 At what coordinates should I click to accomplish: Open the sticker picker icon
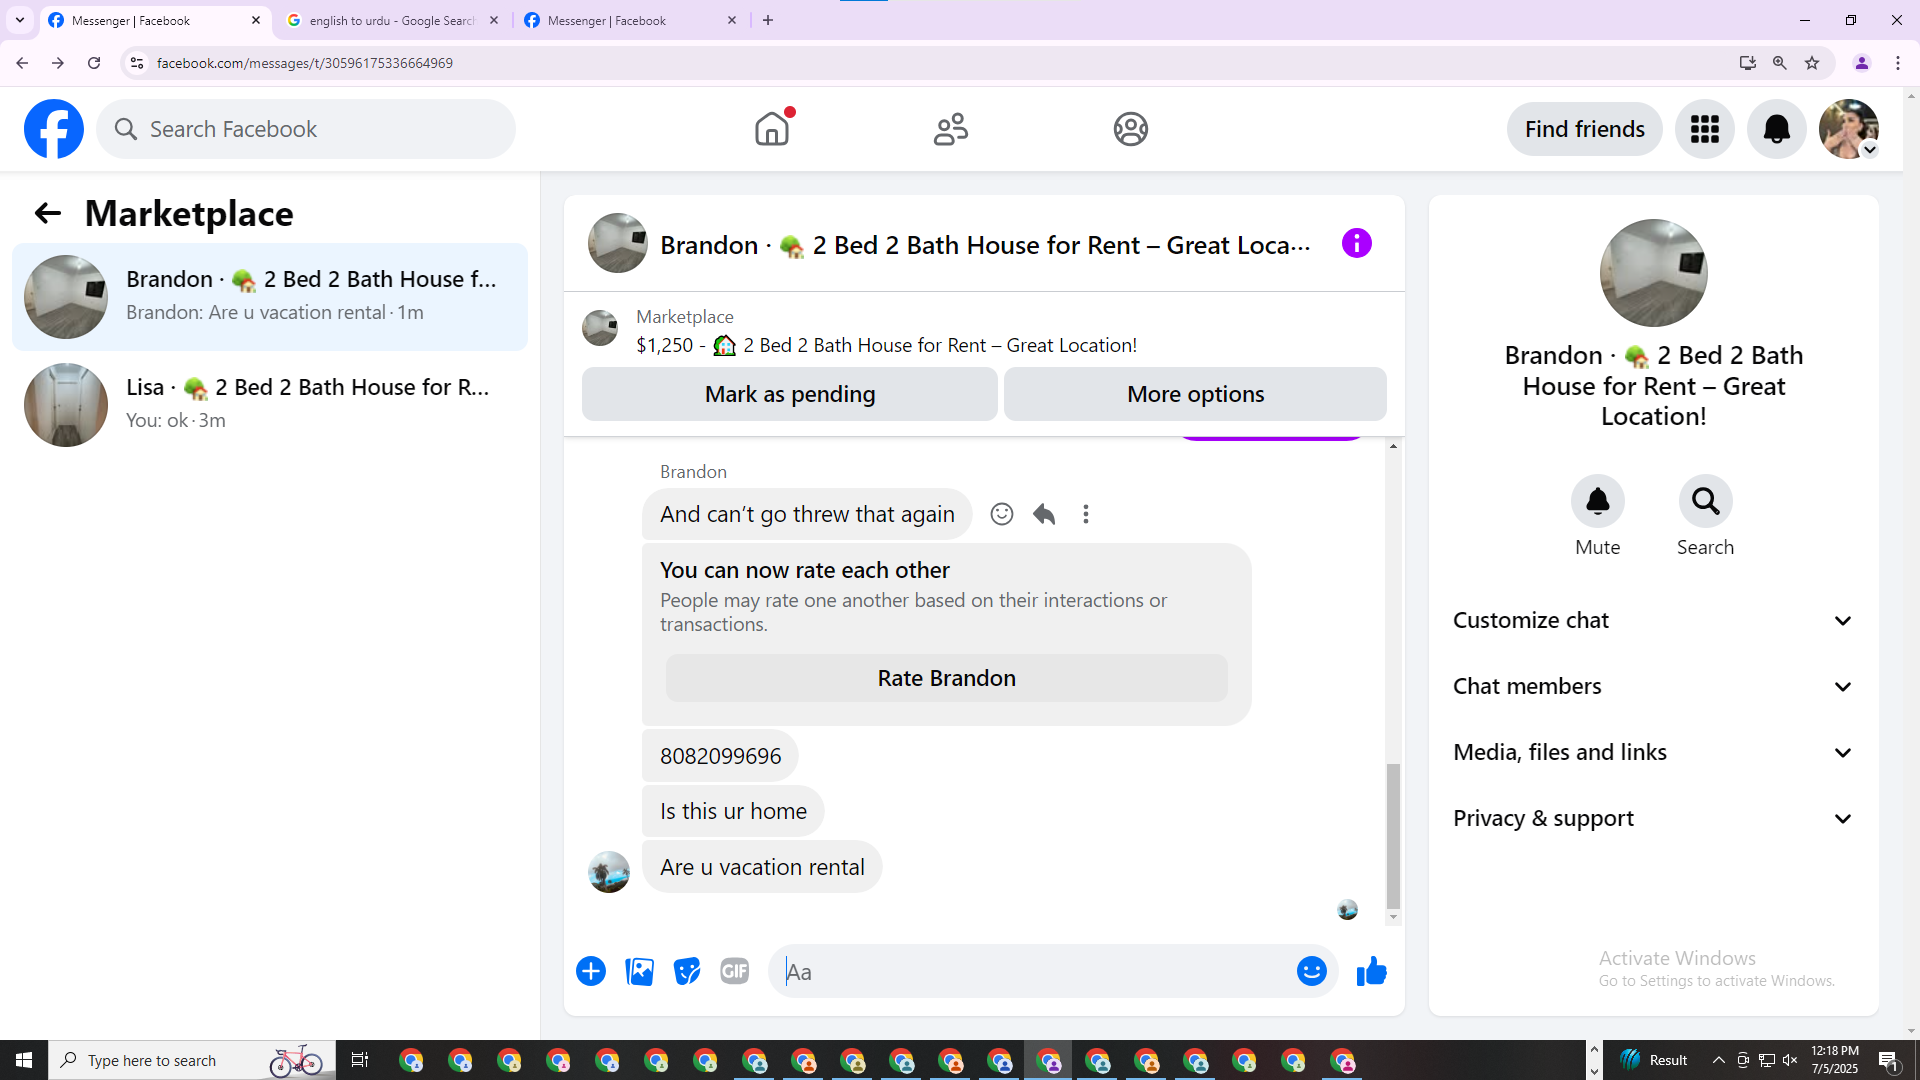point(687,971)
